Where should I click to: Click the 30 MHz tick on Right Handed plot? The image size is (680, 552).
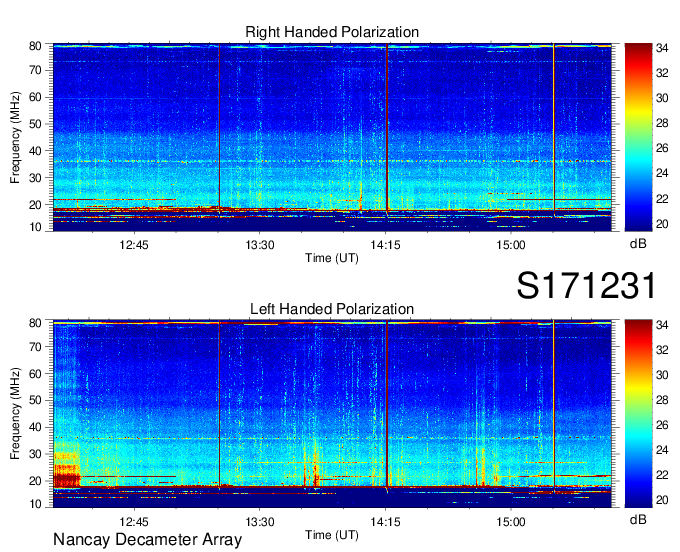[35, 177]
